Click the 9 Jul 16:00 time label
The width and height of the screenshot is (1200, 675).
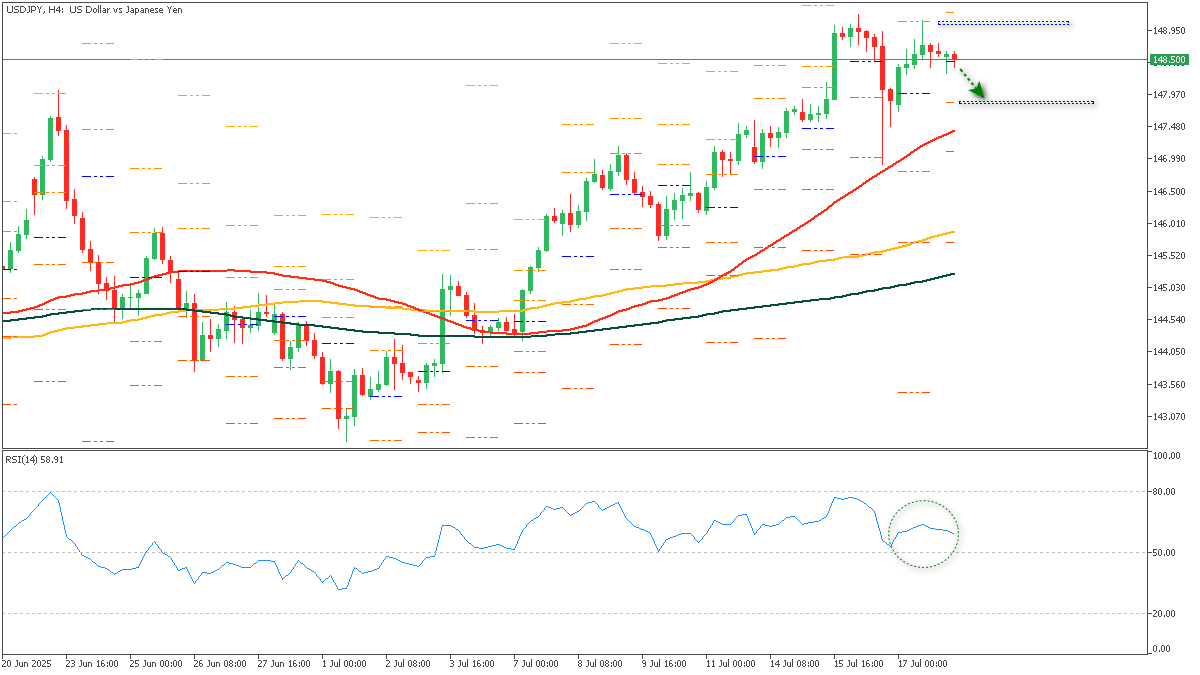pyautogui.click(x=663, y=663)
